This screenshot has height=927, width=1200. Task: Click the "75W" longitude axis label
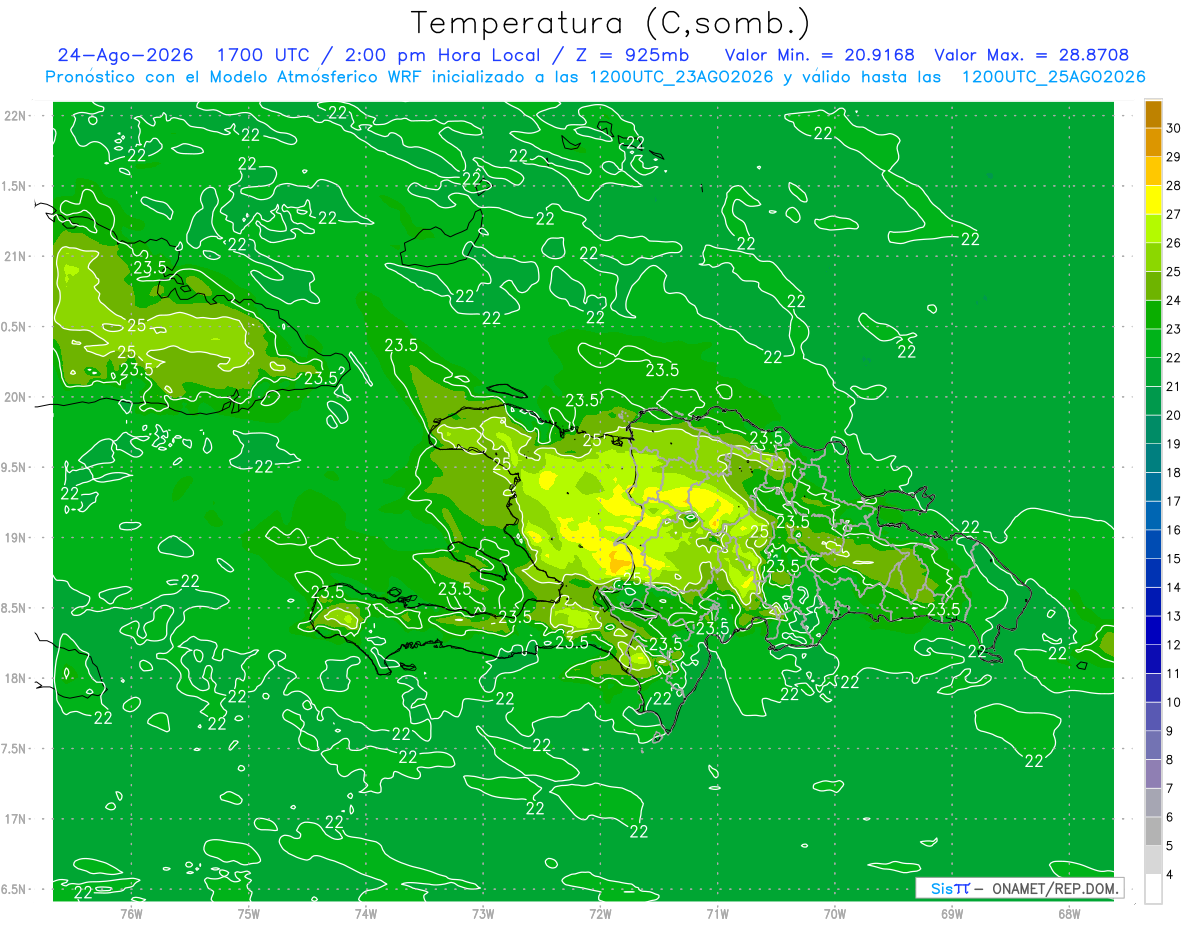point(249,913)
